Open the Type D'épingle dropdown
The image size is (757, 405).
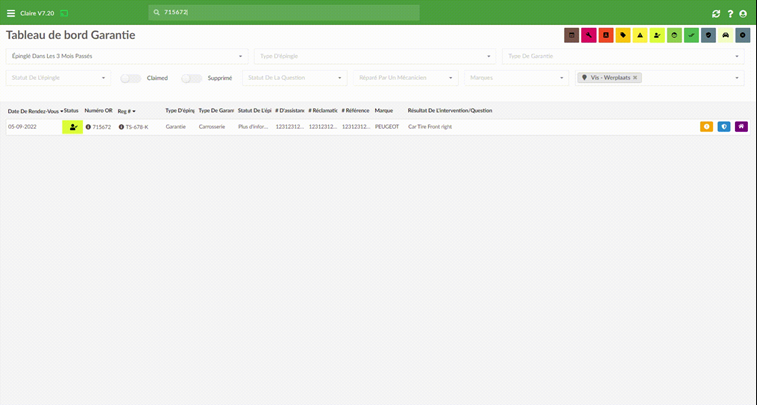[x=375, y=56]
